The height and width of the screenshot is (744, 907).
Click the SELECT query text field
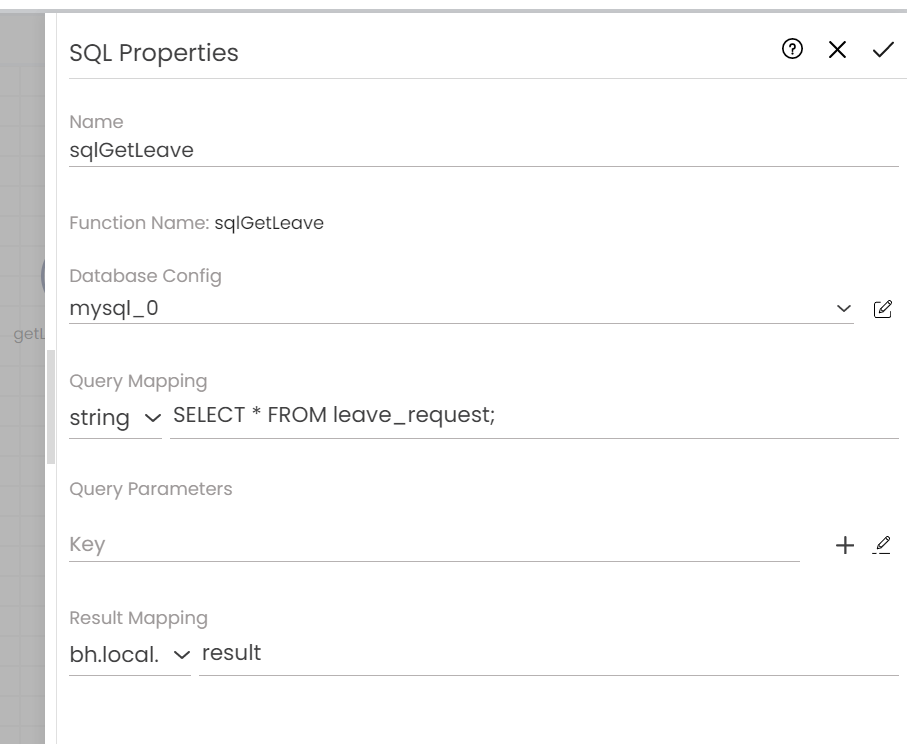click(534, 415)
